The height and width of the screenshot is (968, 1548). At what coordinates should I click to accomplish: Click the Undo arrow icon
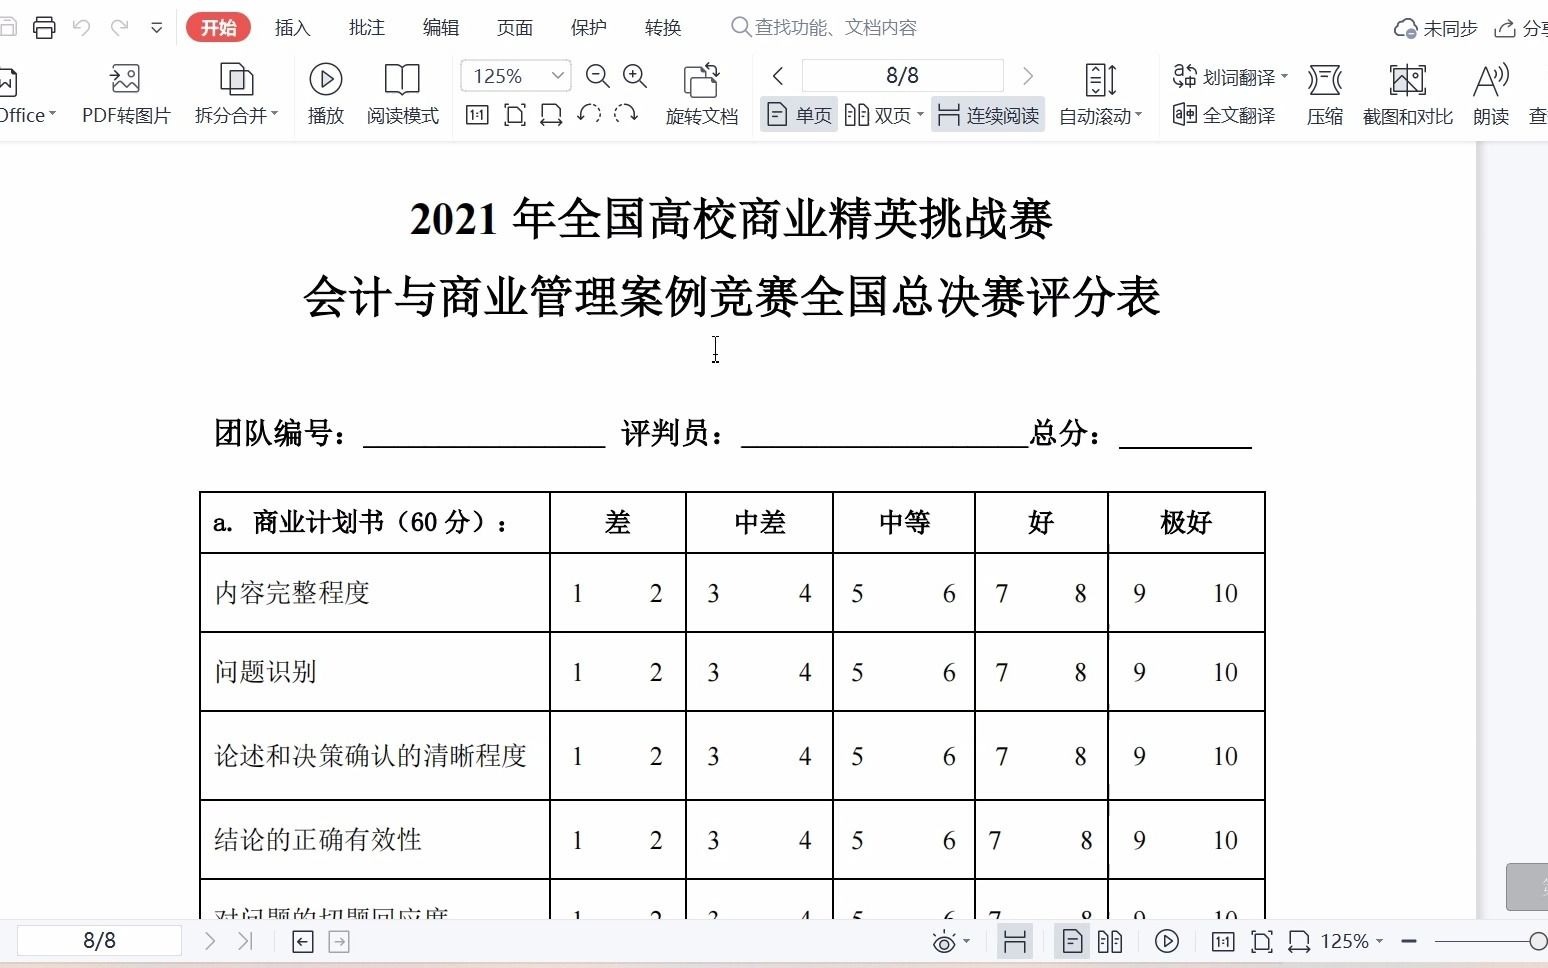point(81,27)
